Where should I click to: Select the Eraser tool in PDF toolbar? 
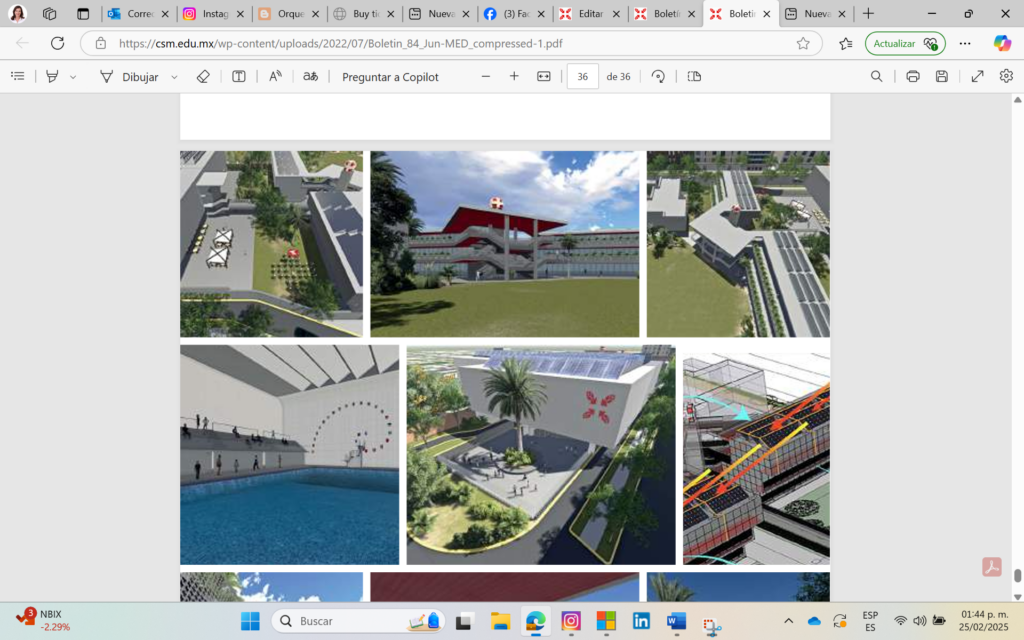(x=203, y=76)
